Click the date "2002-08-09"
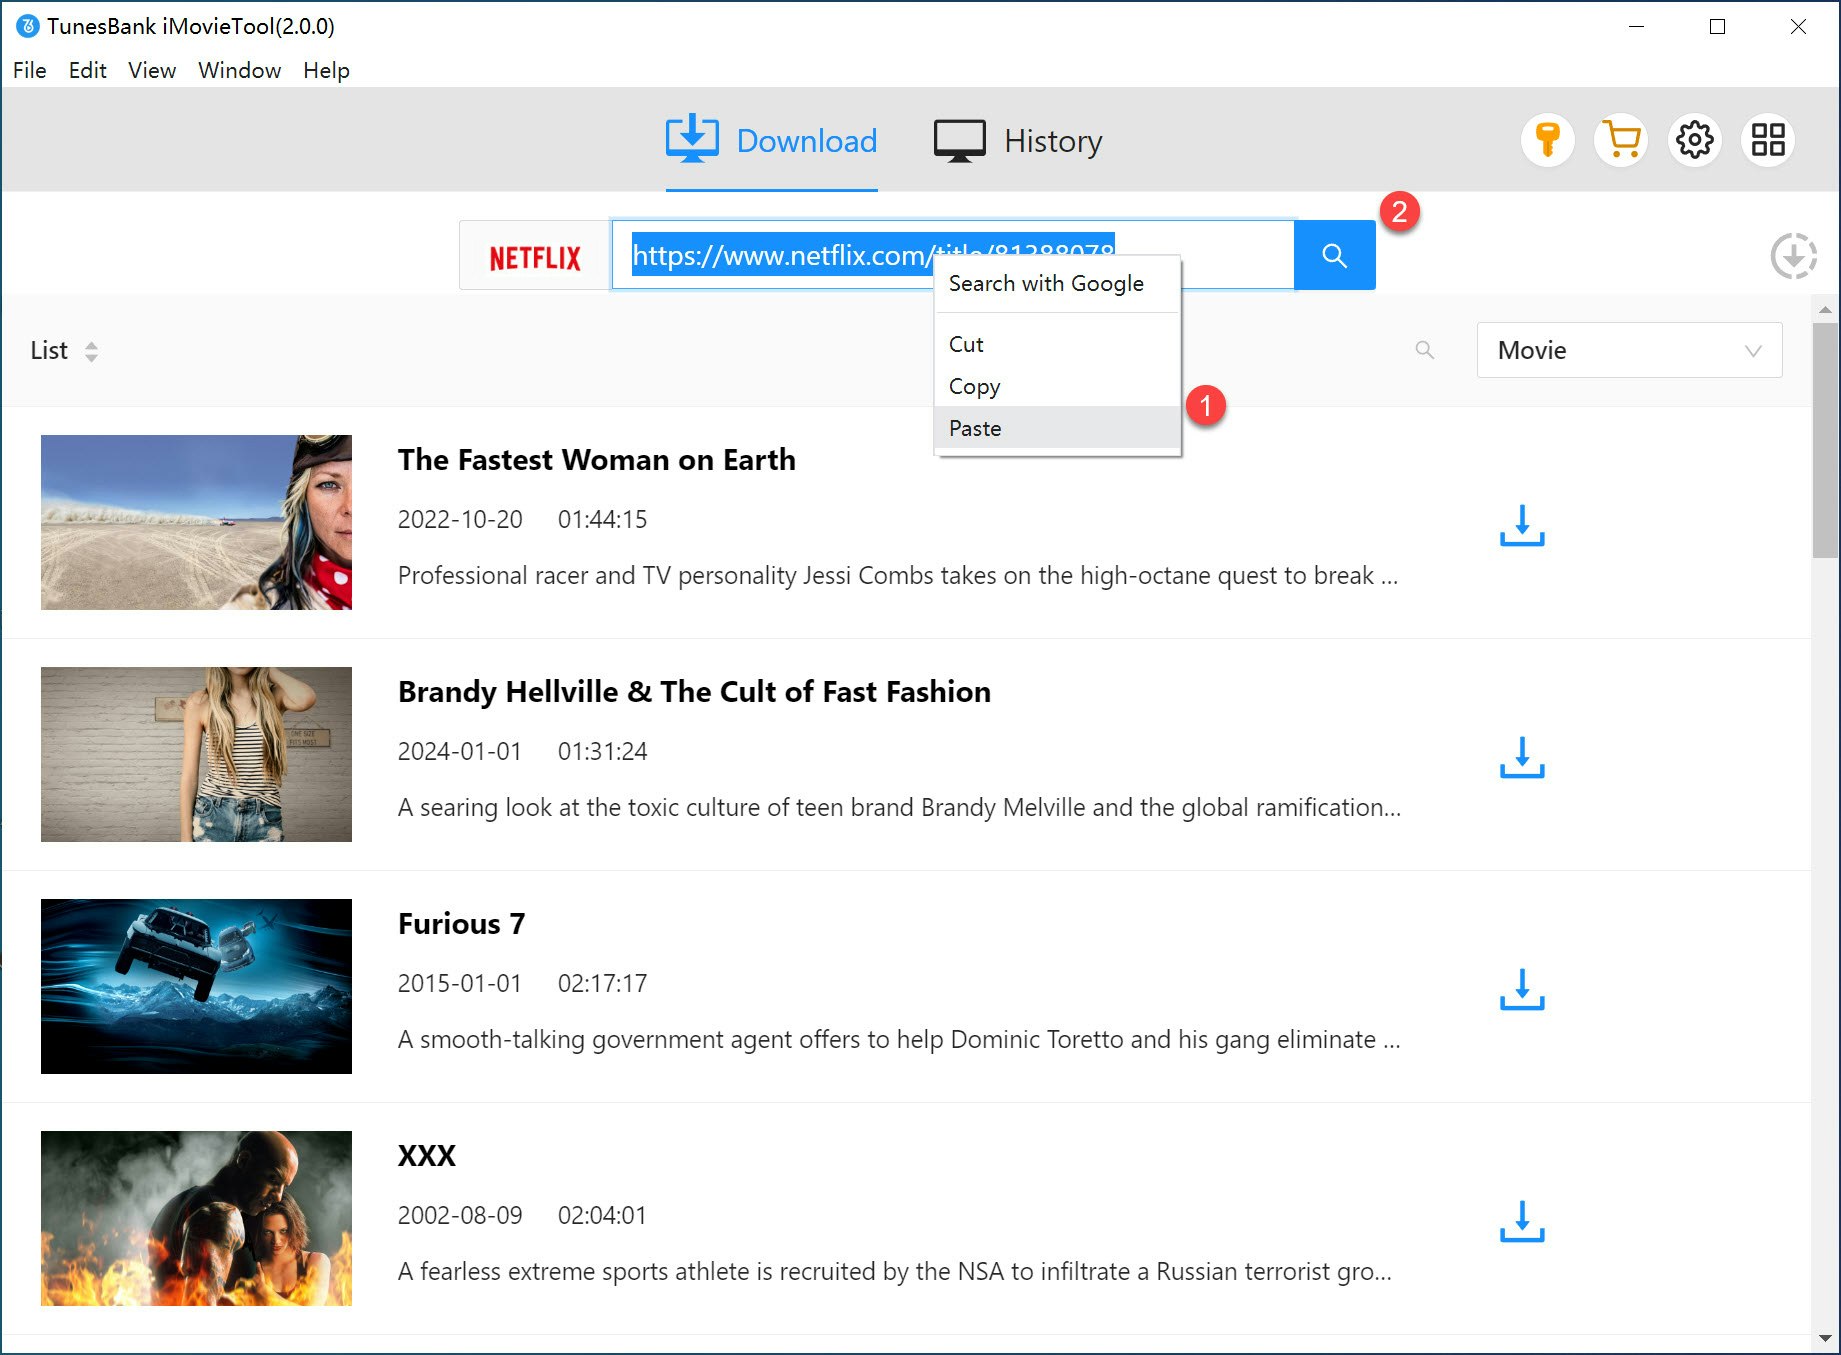Image resolution: width=1841 pixels, height=1355 pixels. [460, 1215]
